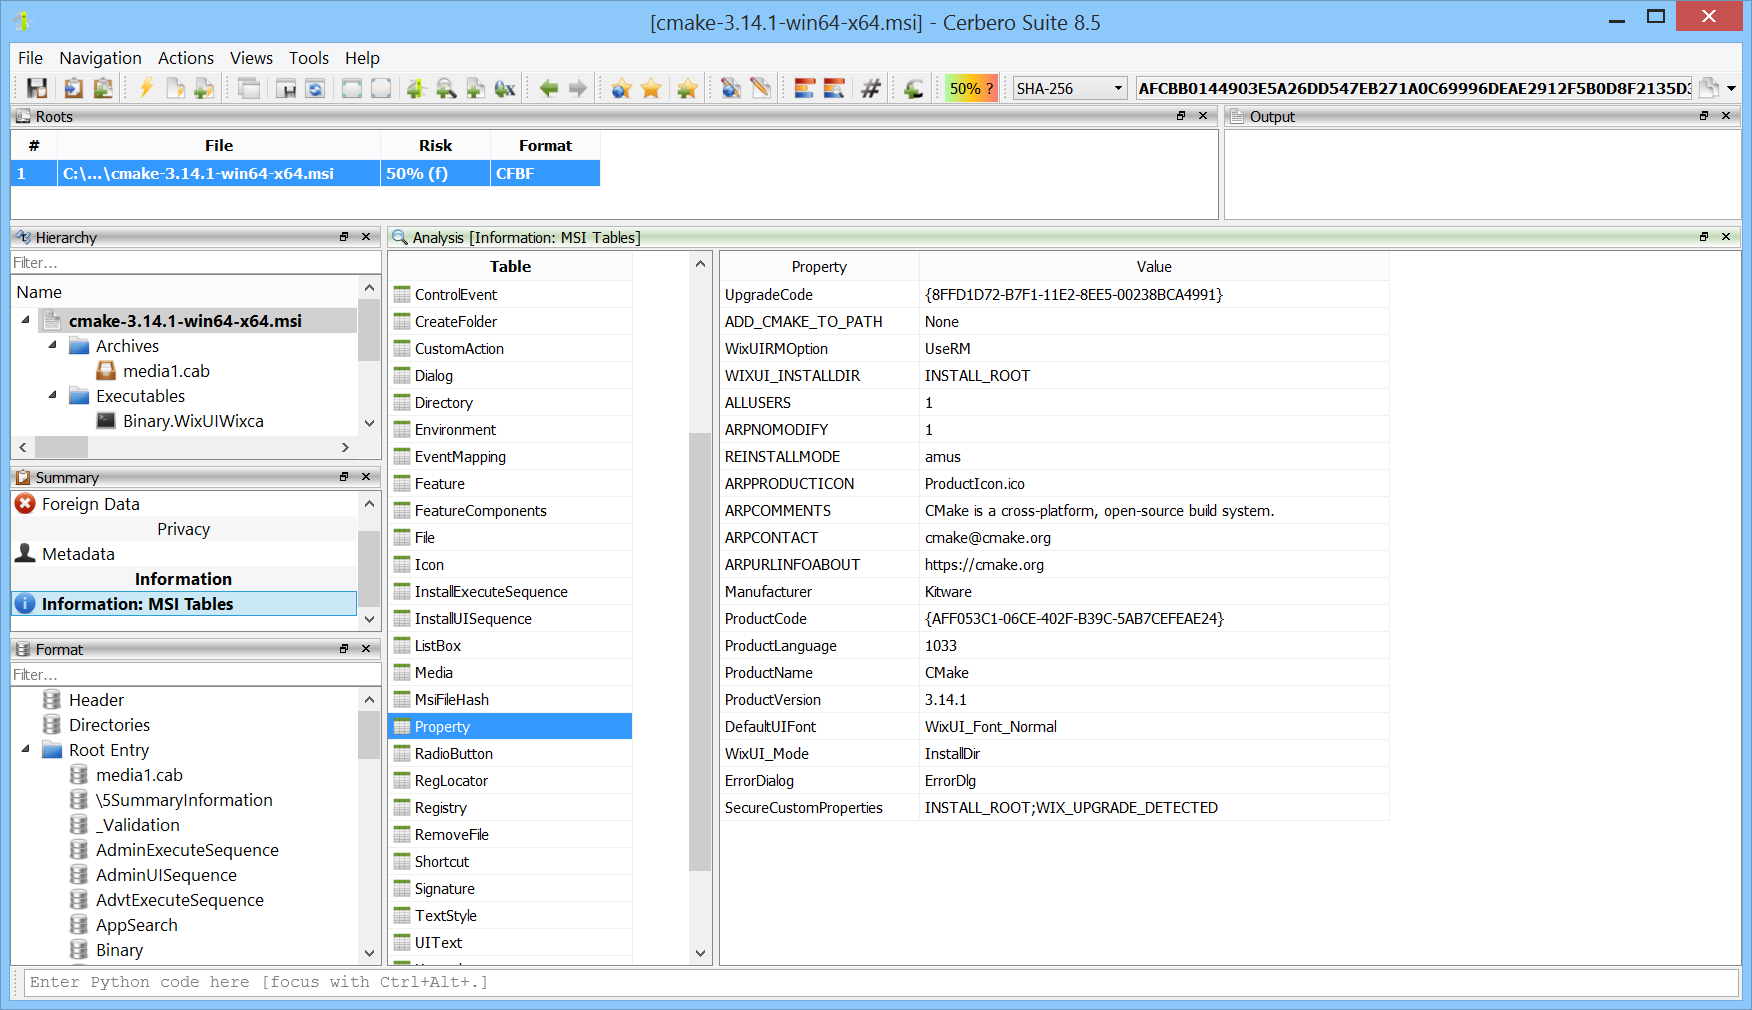1752x1010 pixels.
Task: Go back with the green left arrow
Action: click(x=549, y=89)
